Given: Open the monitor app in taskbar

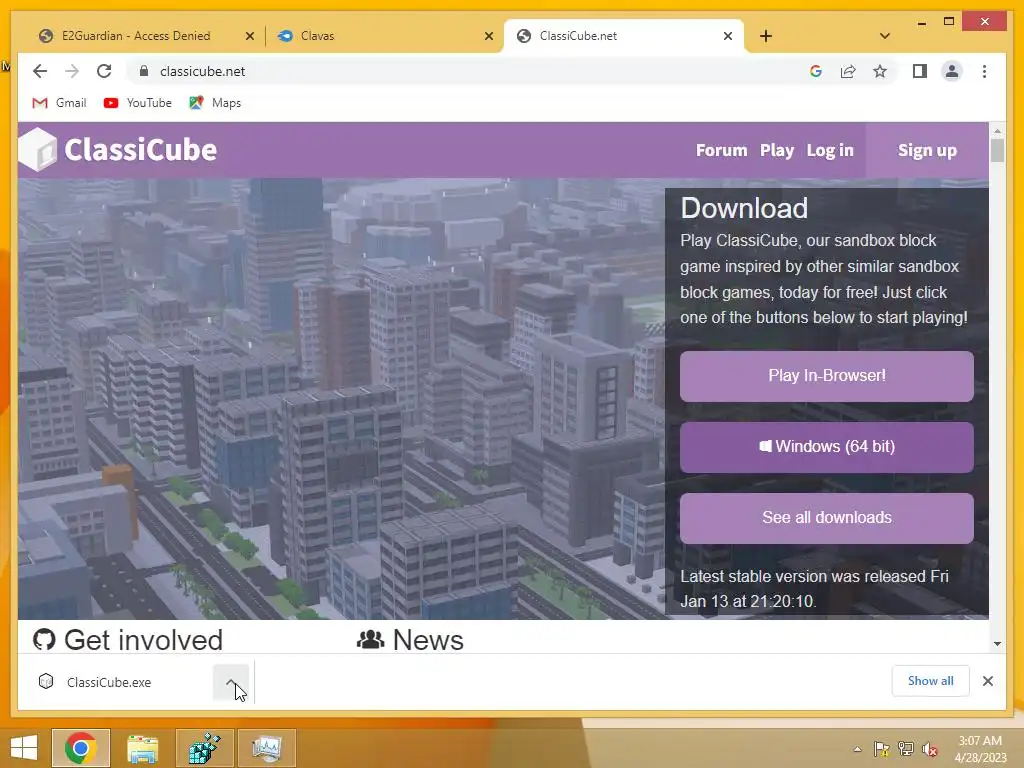Looking at the screenshot, I should click(266, 748).
